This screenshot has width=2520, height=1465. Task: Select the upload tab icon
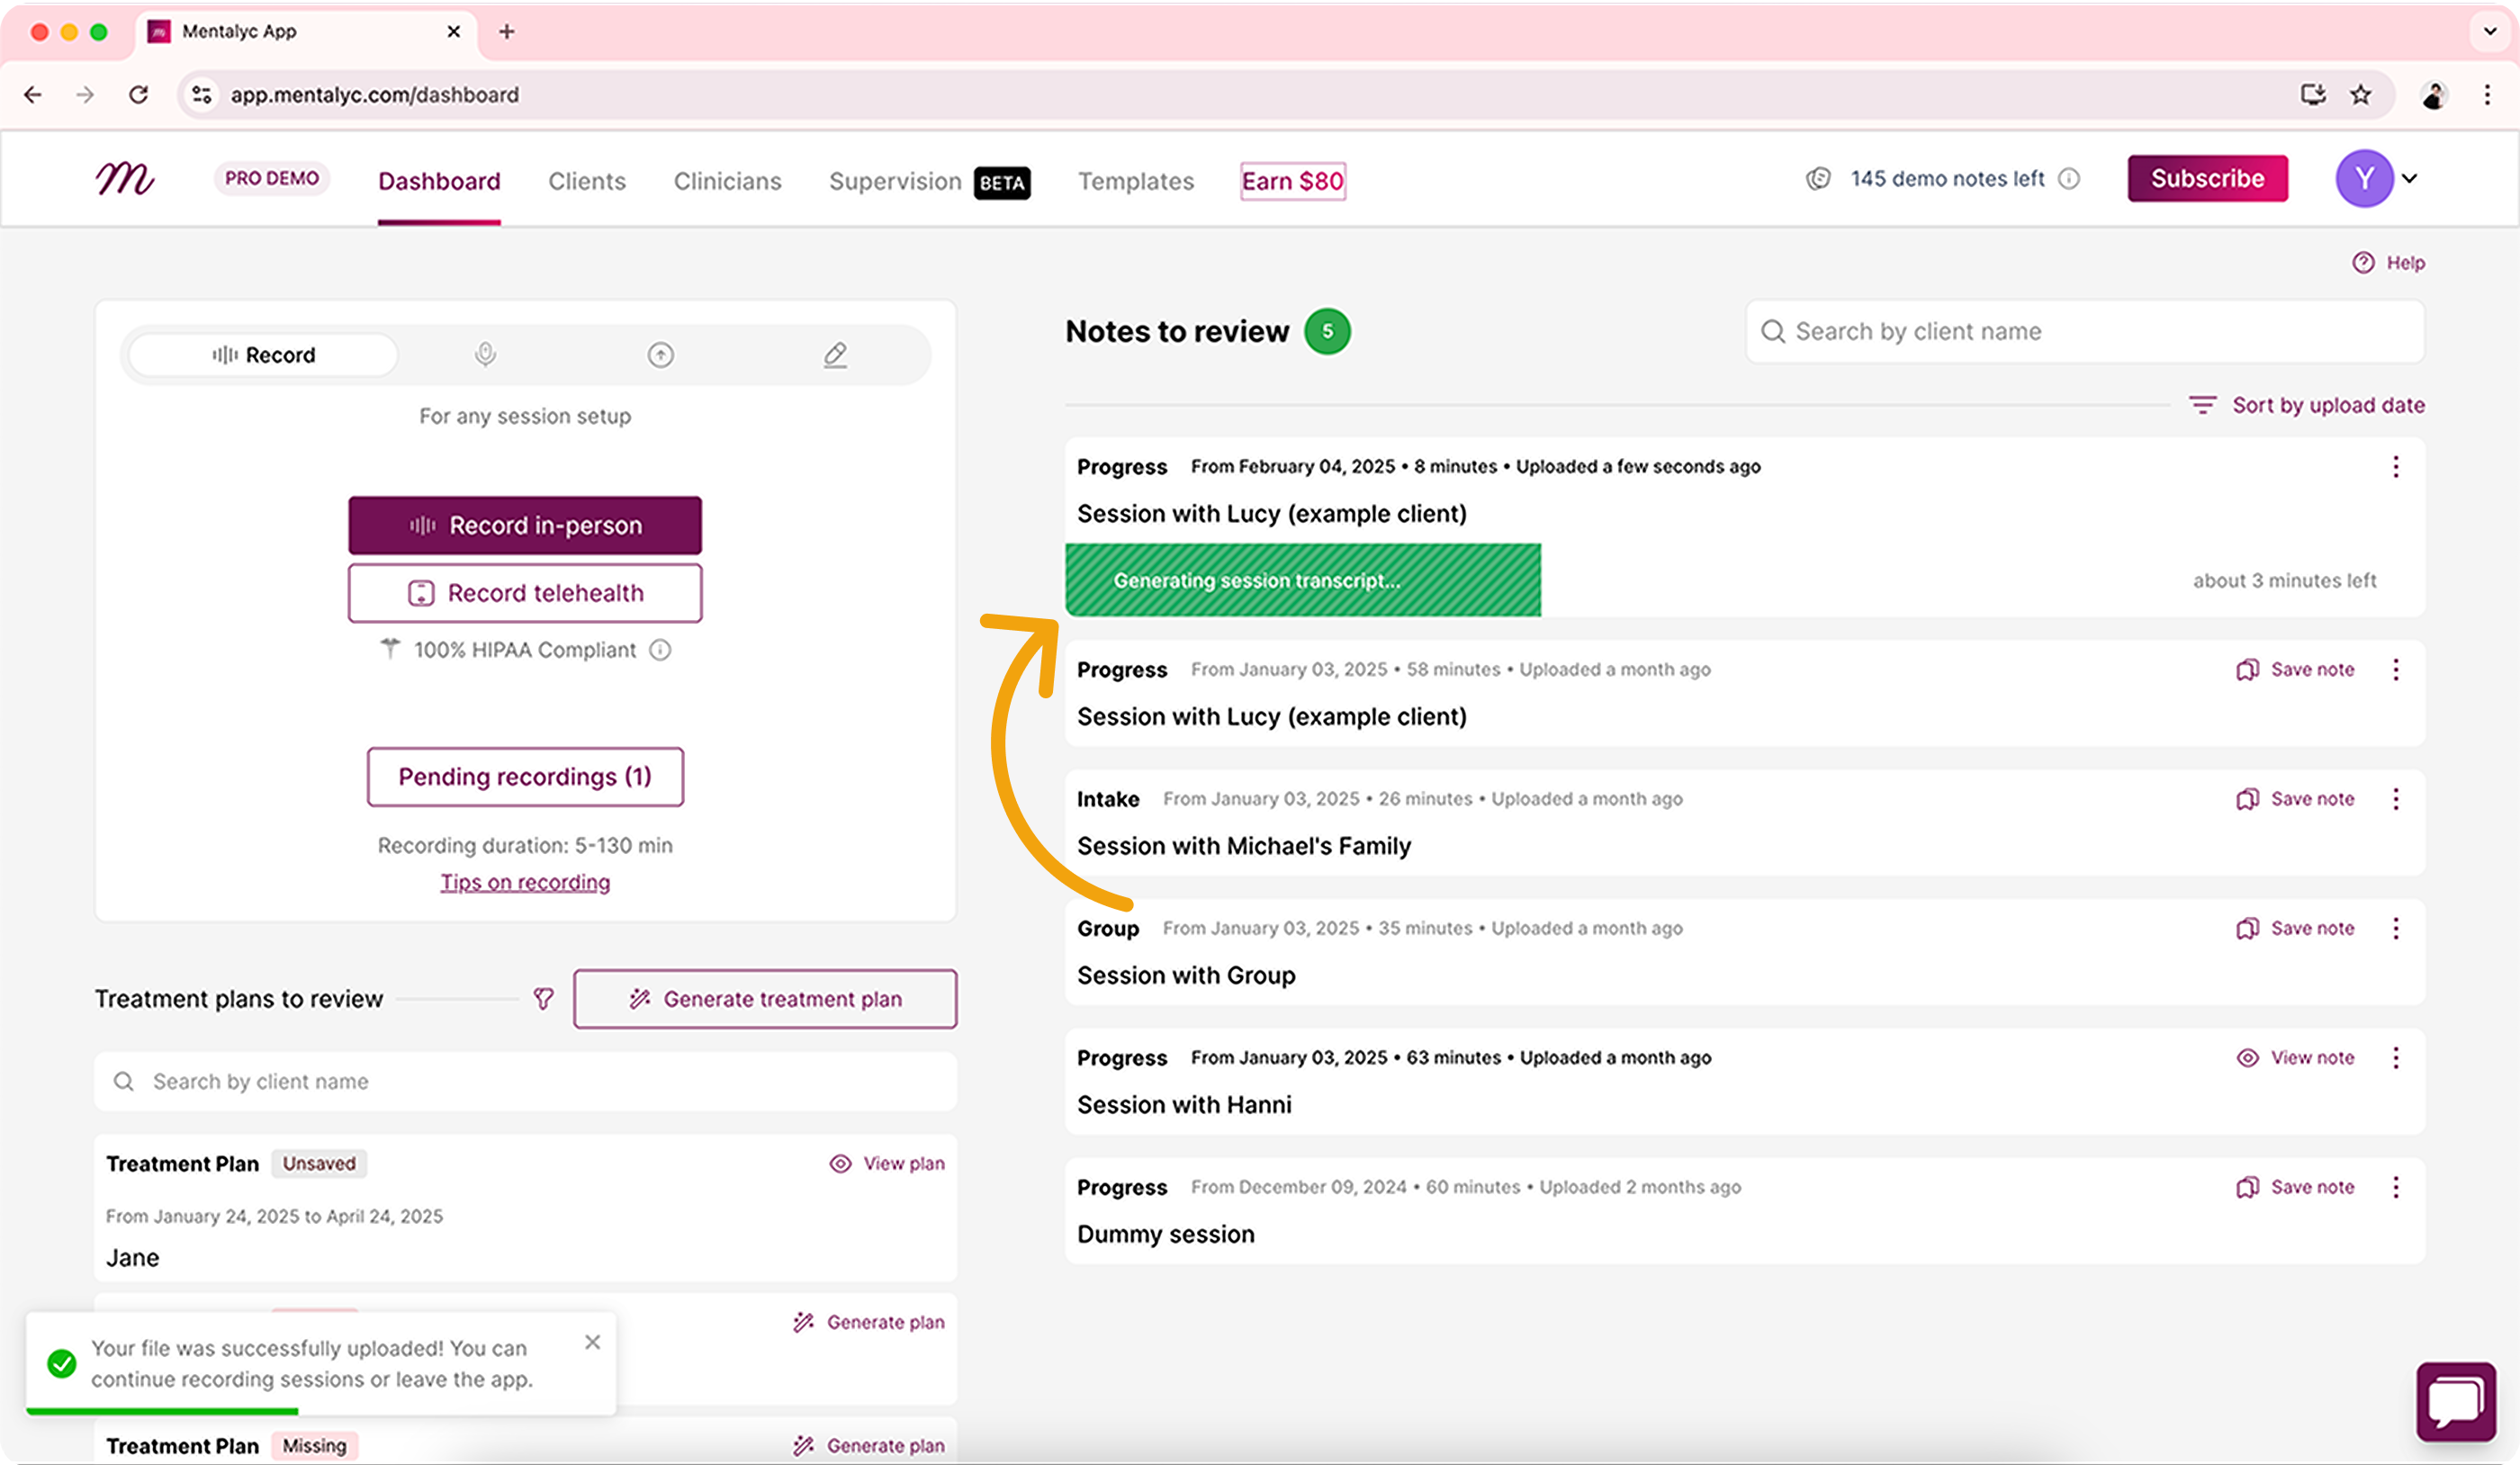[660, 355]
